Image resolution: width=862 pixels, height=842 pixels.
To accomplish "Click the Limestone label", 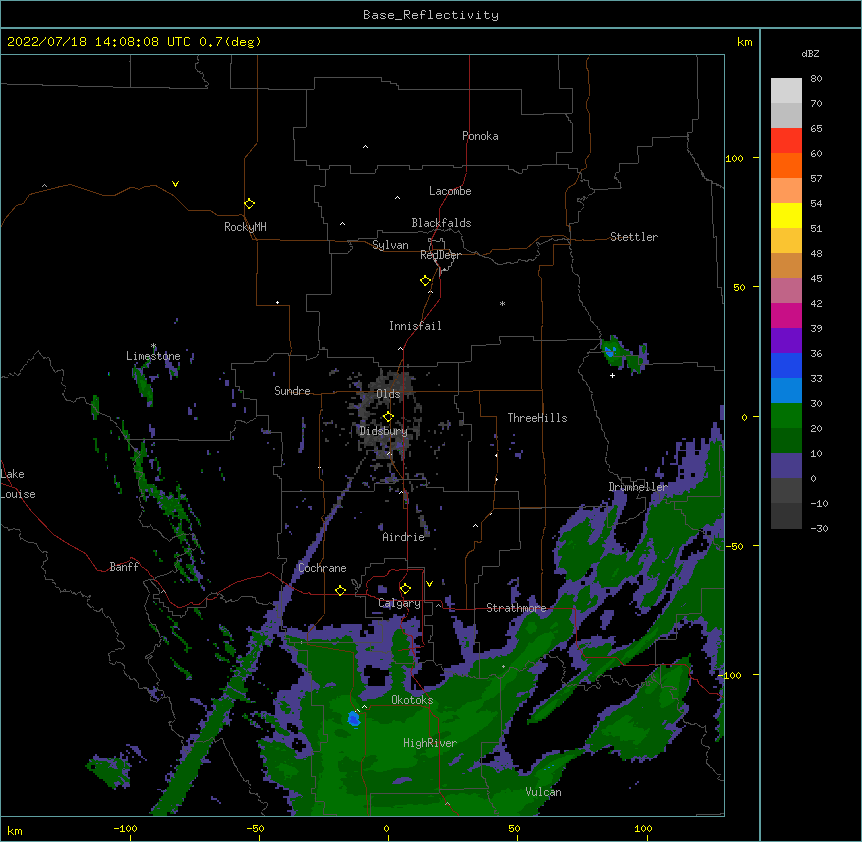I will 153,356.
